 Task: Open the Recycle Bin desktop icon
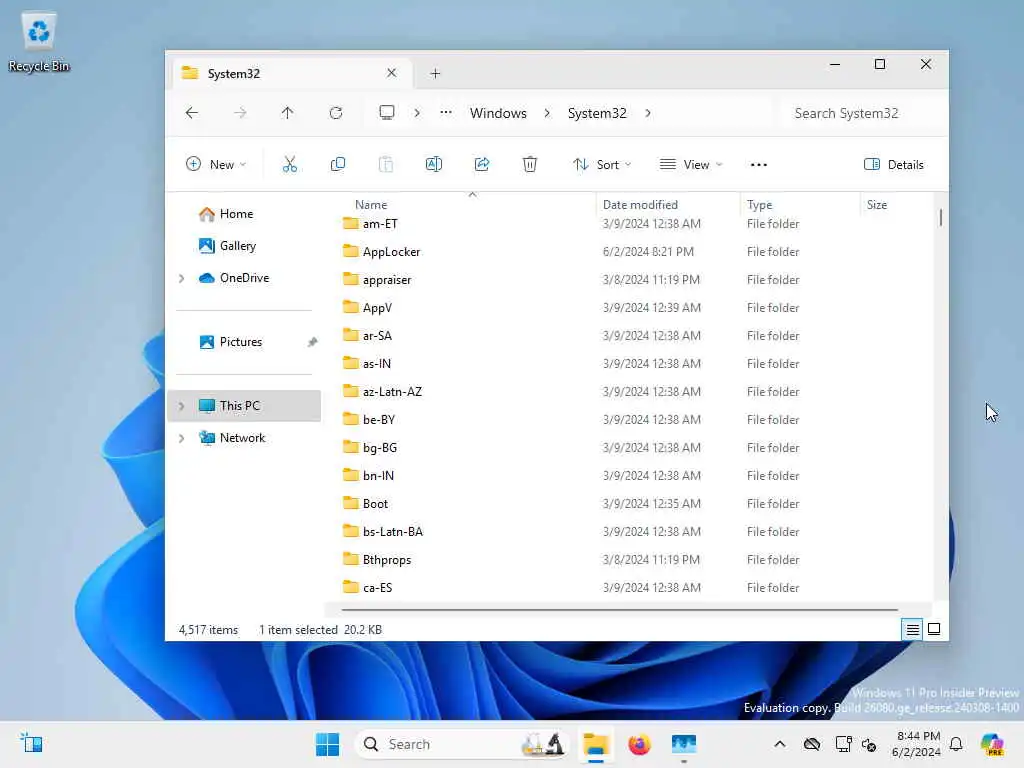coord(39,42)
